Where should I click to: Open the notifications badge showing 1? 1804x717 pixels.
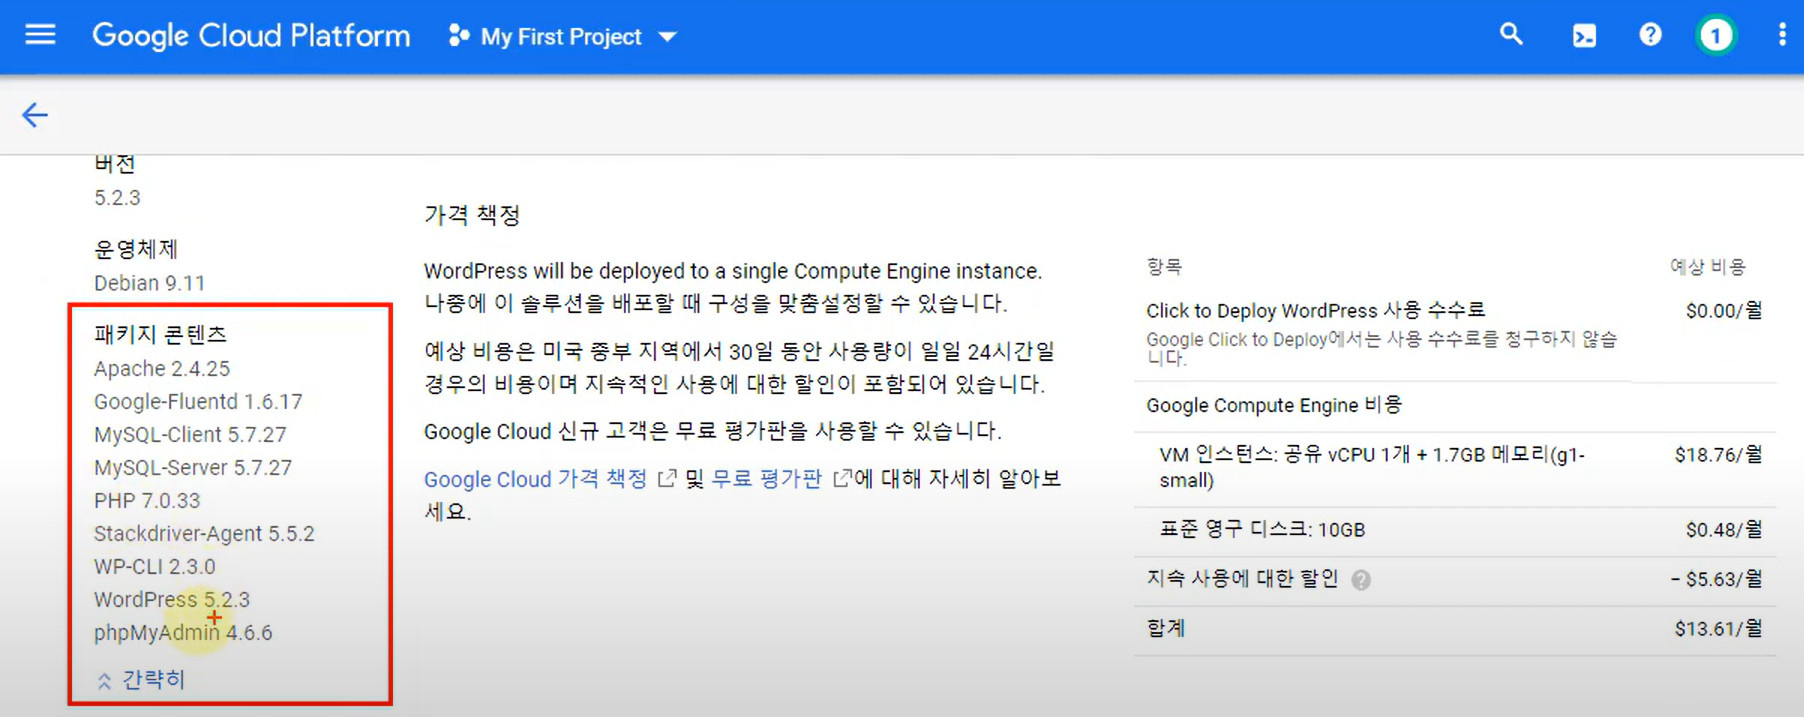point(1716,36)
